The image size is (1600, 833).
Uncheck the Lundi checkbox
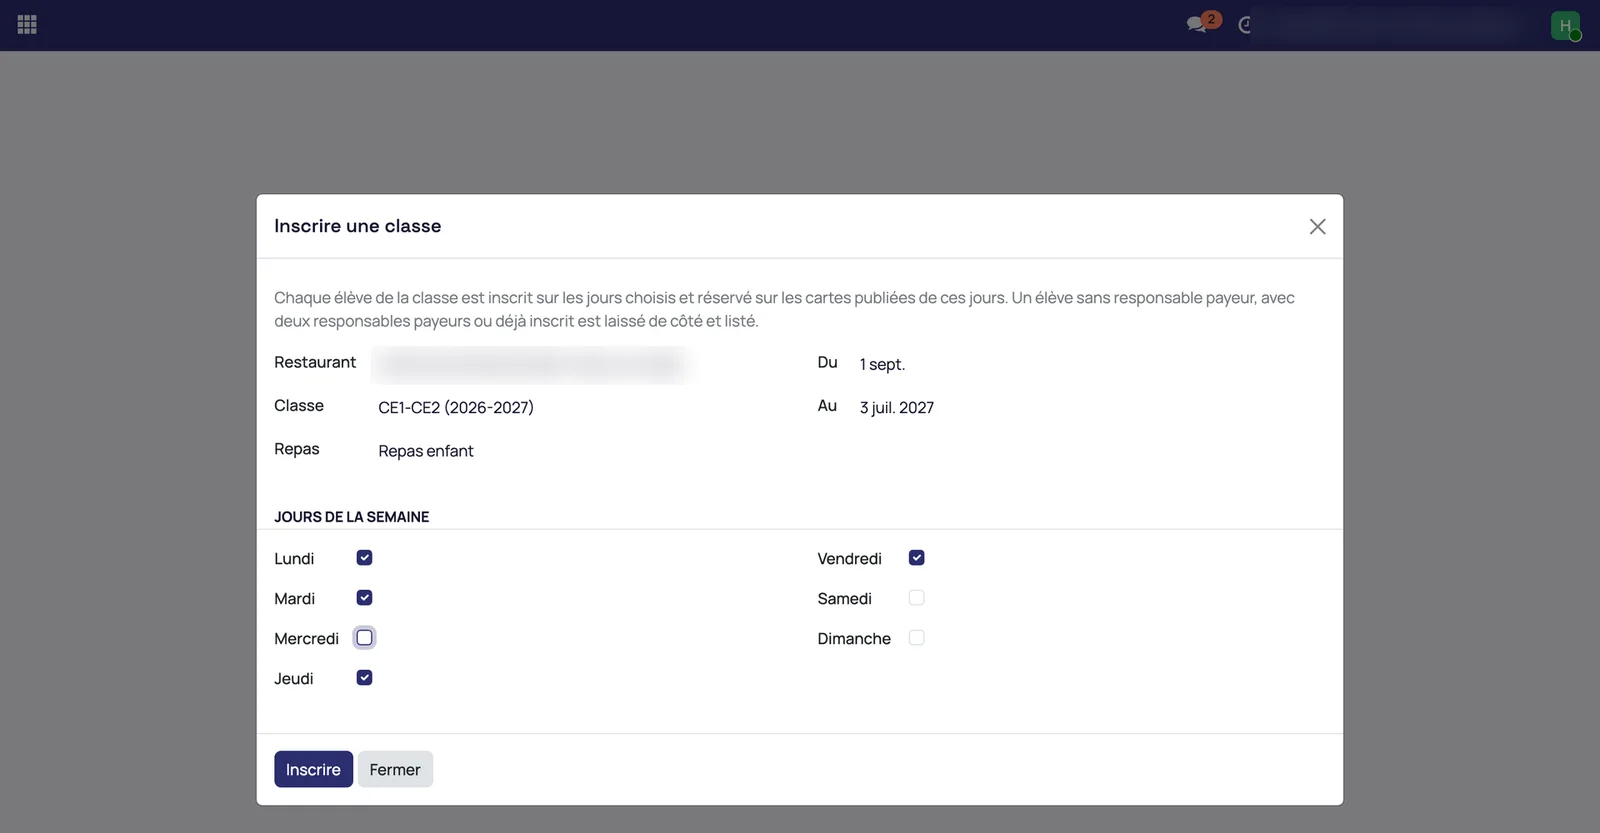[x=364, y=558]
